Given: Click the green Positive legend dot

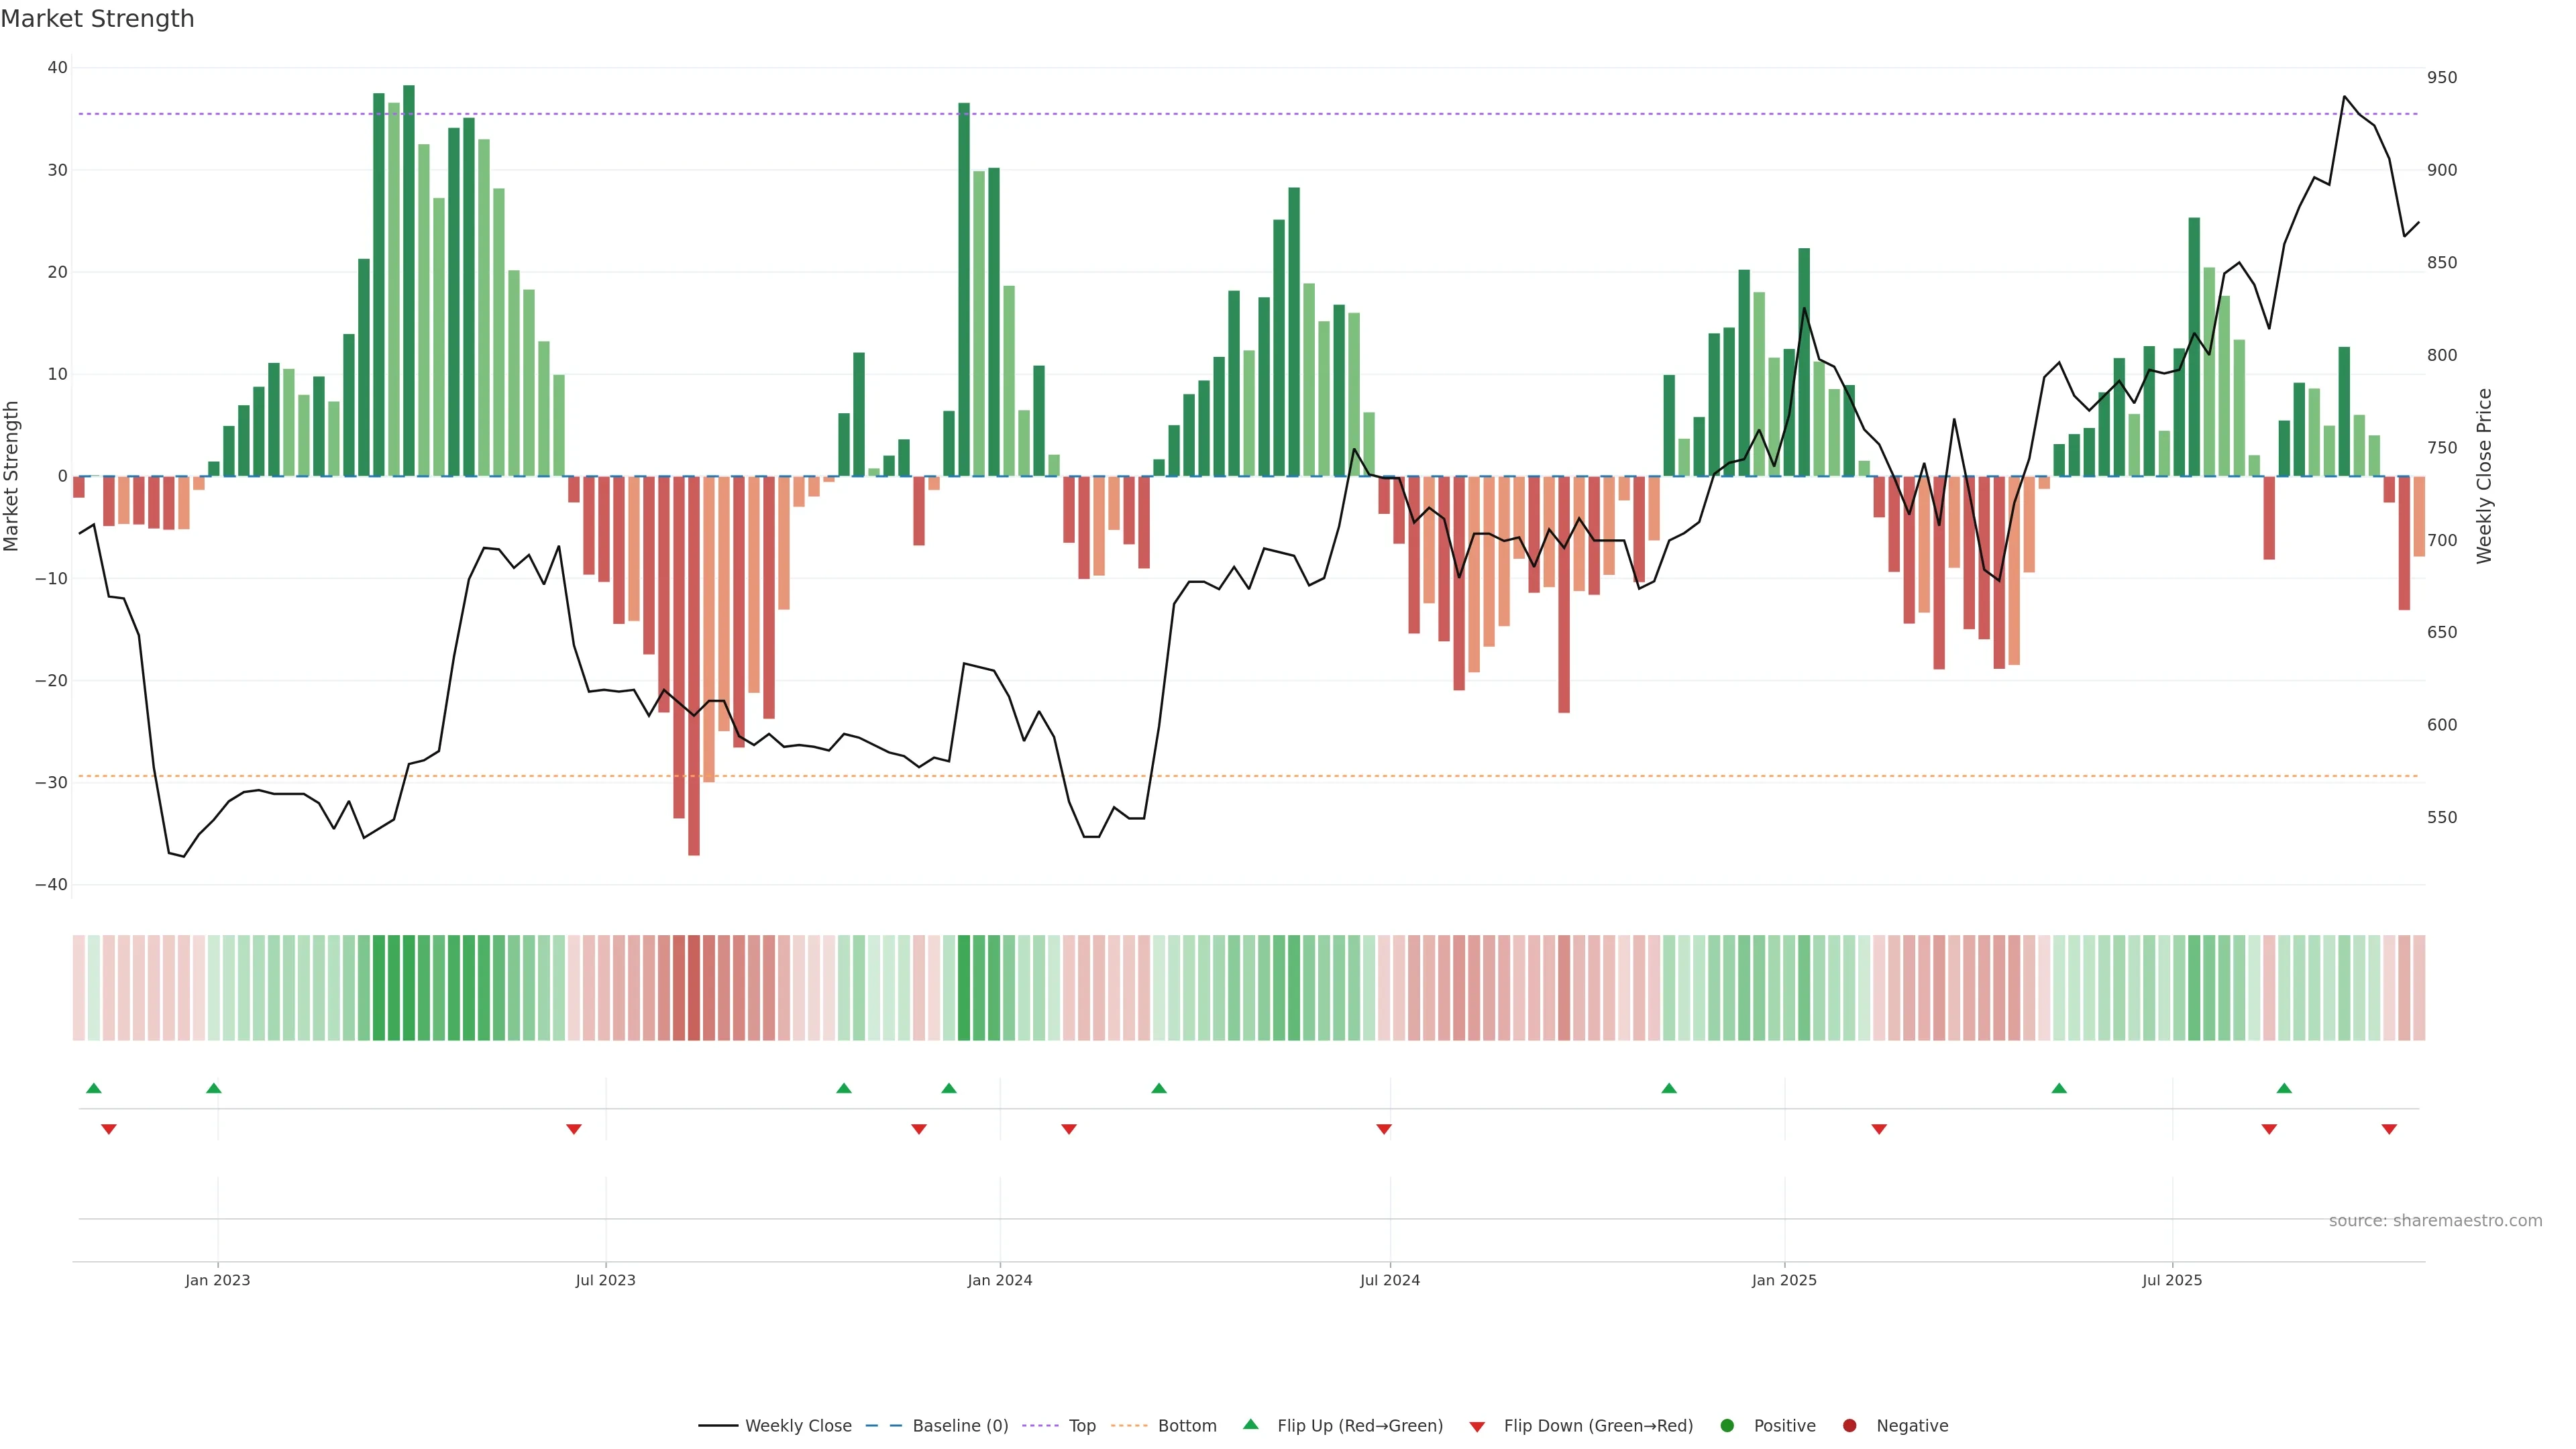Looking at the screenshot, I should 1727,1426.
